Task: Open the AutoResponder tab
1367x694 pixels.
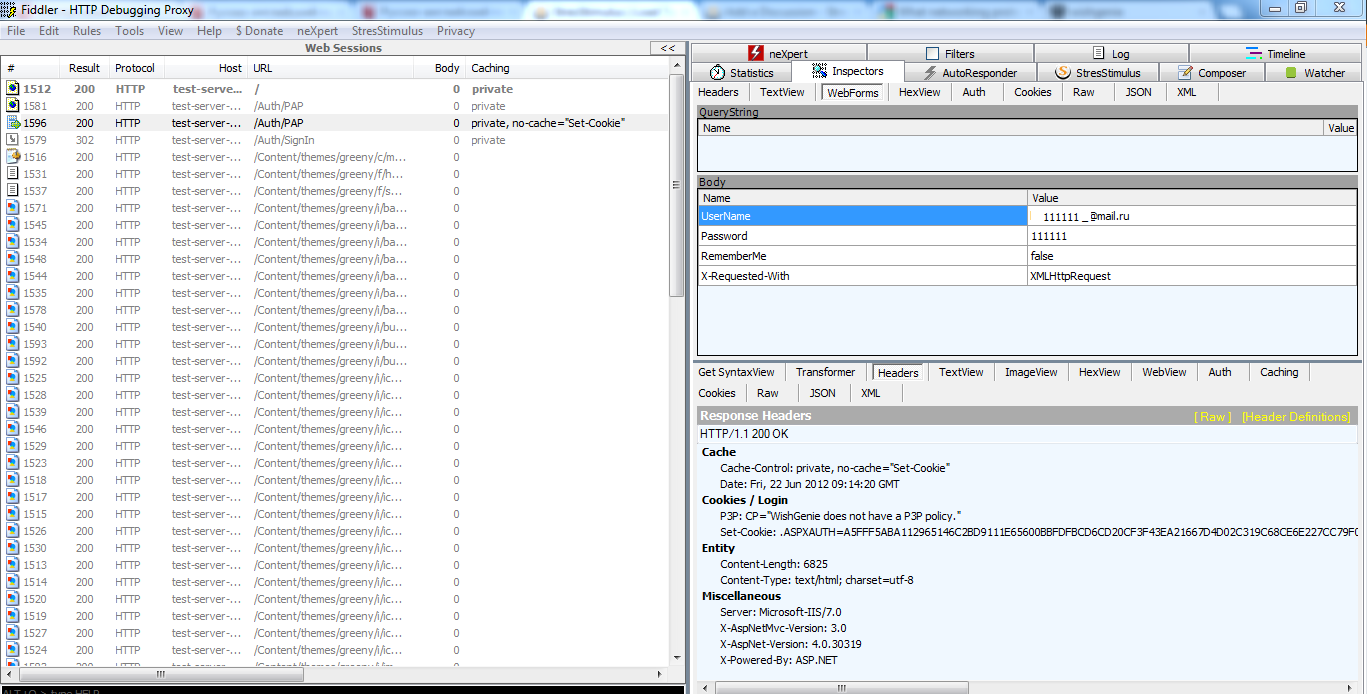Action: pyautogui.click(x=969, y=73)
